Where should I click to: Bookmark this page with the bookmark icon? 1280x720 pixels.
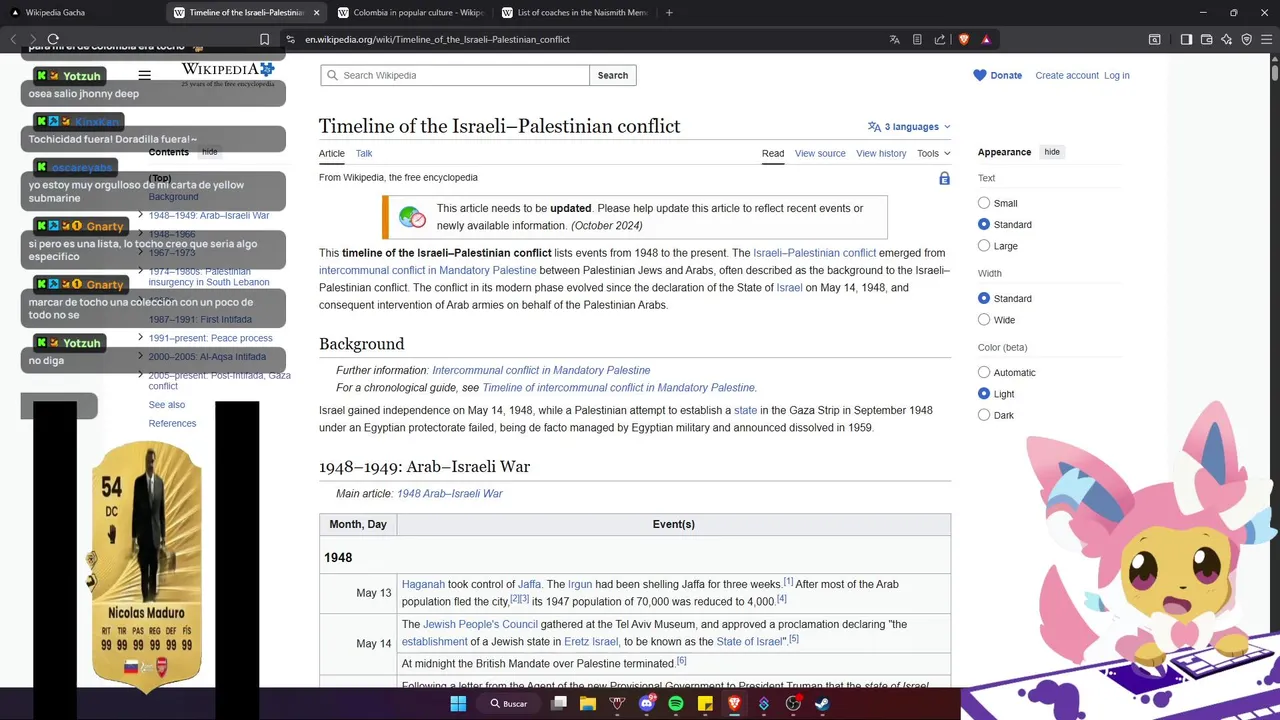(x=264, y=39)
